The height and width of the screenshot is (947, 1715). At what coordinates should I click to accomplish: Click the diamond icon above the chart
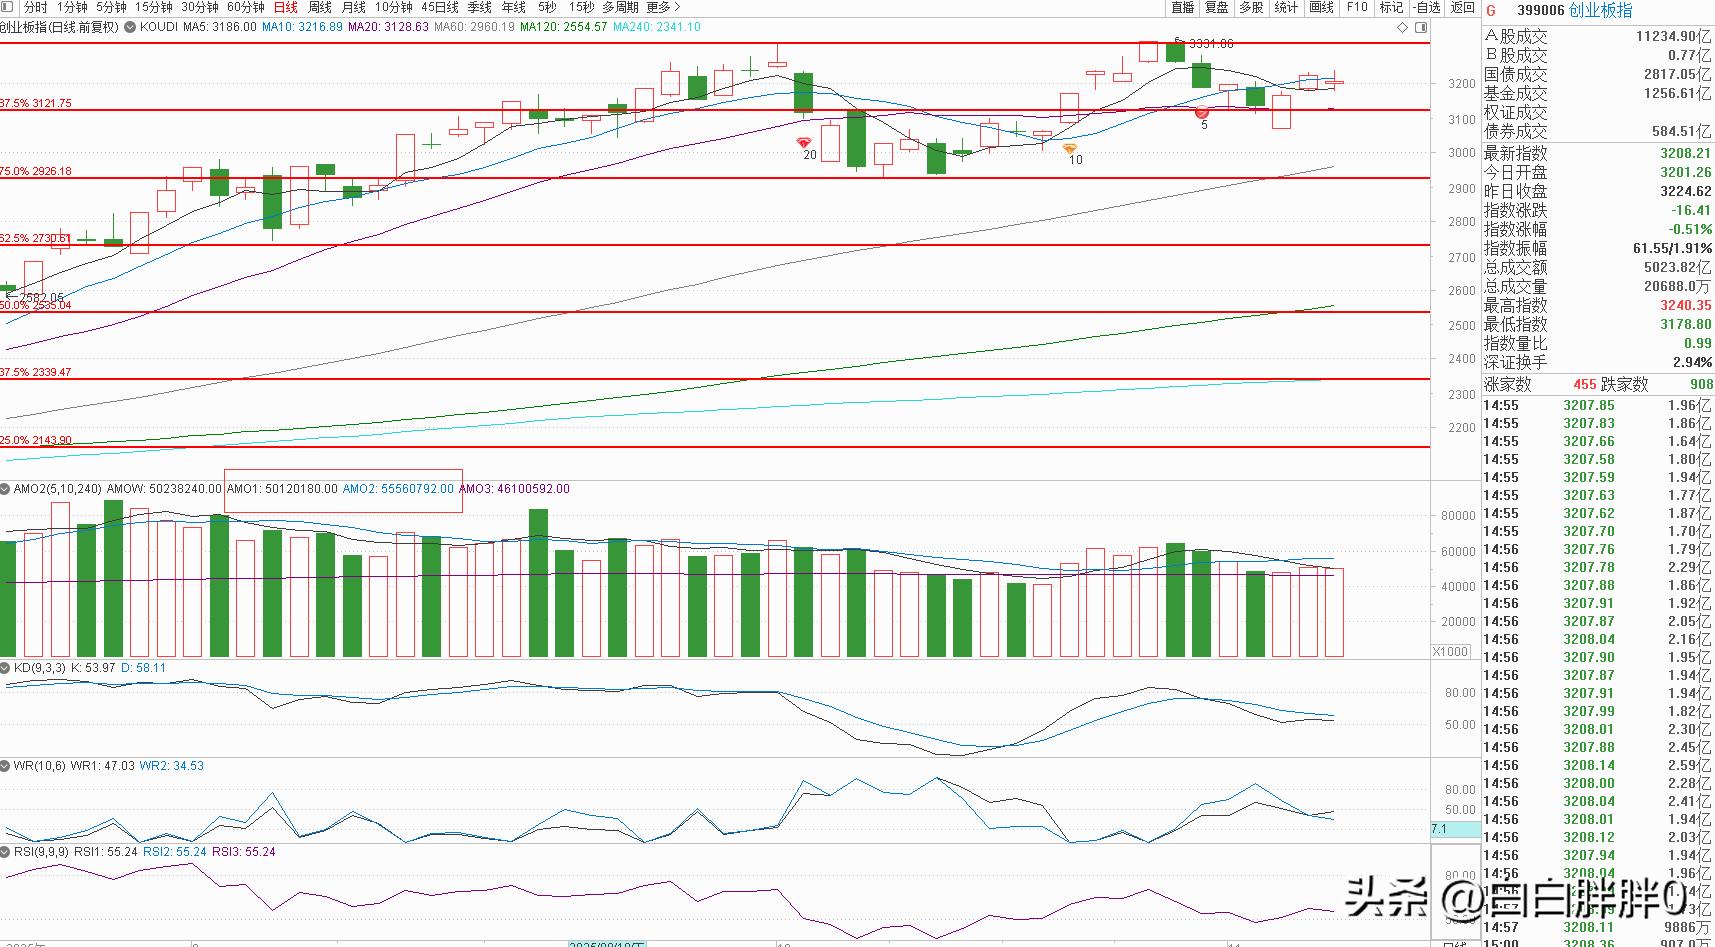pos(1404,28)
